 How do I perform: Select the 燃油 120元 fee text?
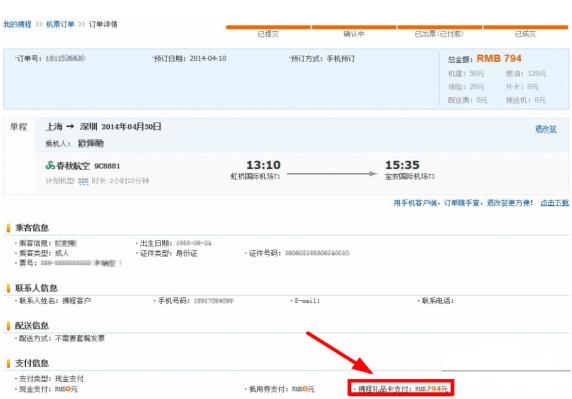point(526,74)
